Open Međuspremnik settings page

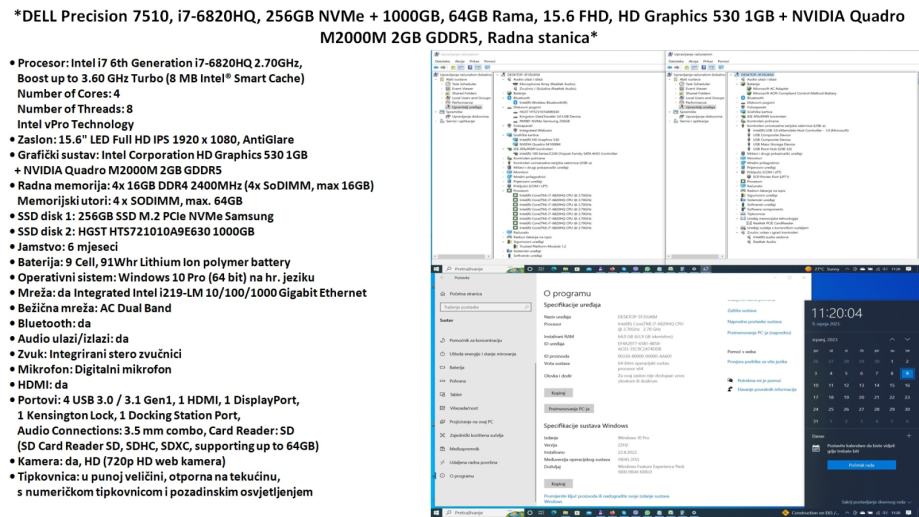460,448
